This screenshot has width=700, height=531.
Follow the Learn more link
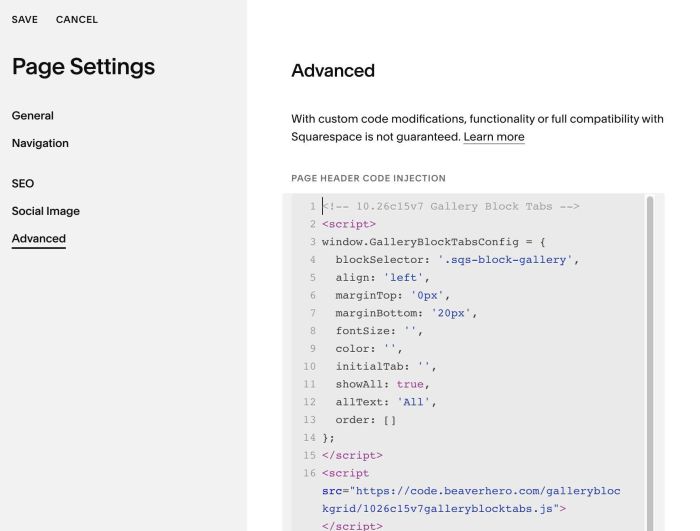click(494, 137)
